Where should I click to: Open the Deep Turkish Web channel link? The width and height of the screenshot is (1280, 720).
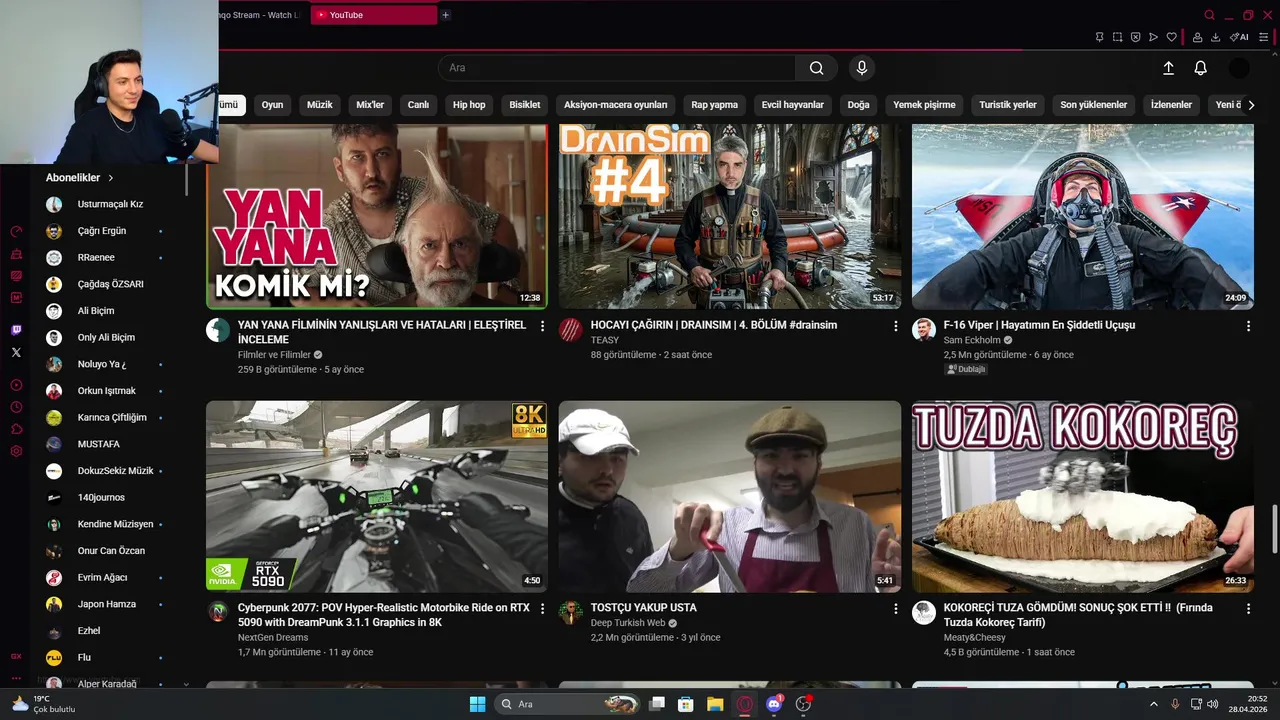[628, 622]
